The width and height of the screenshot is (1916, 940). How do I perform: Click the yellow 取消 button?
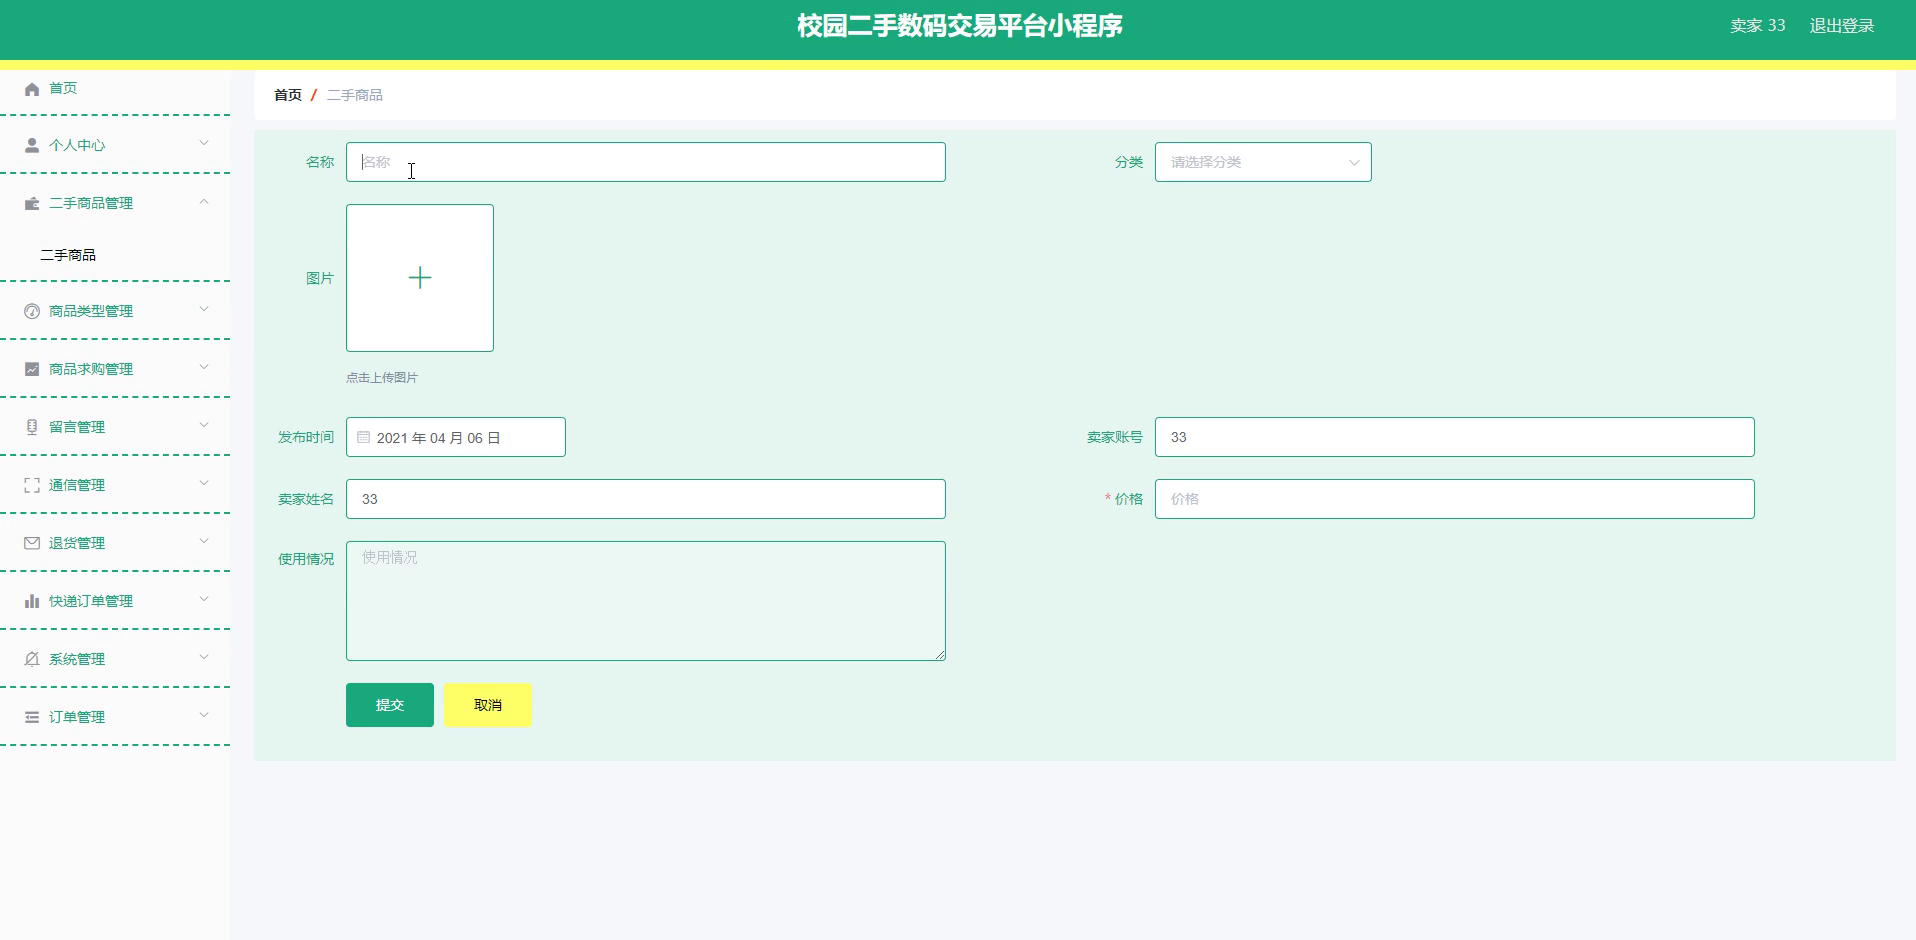pyautogui.click(x=488, y=705)
